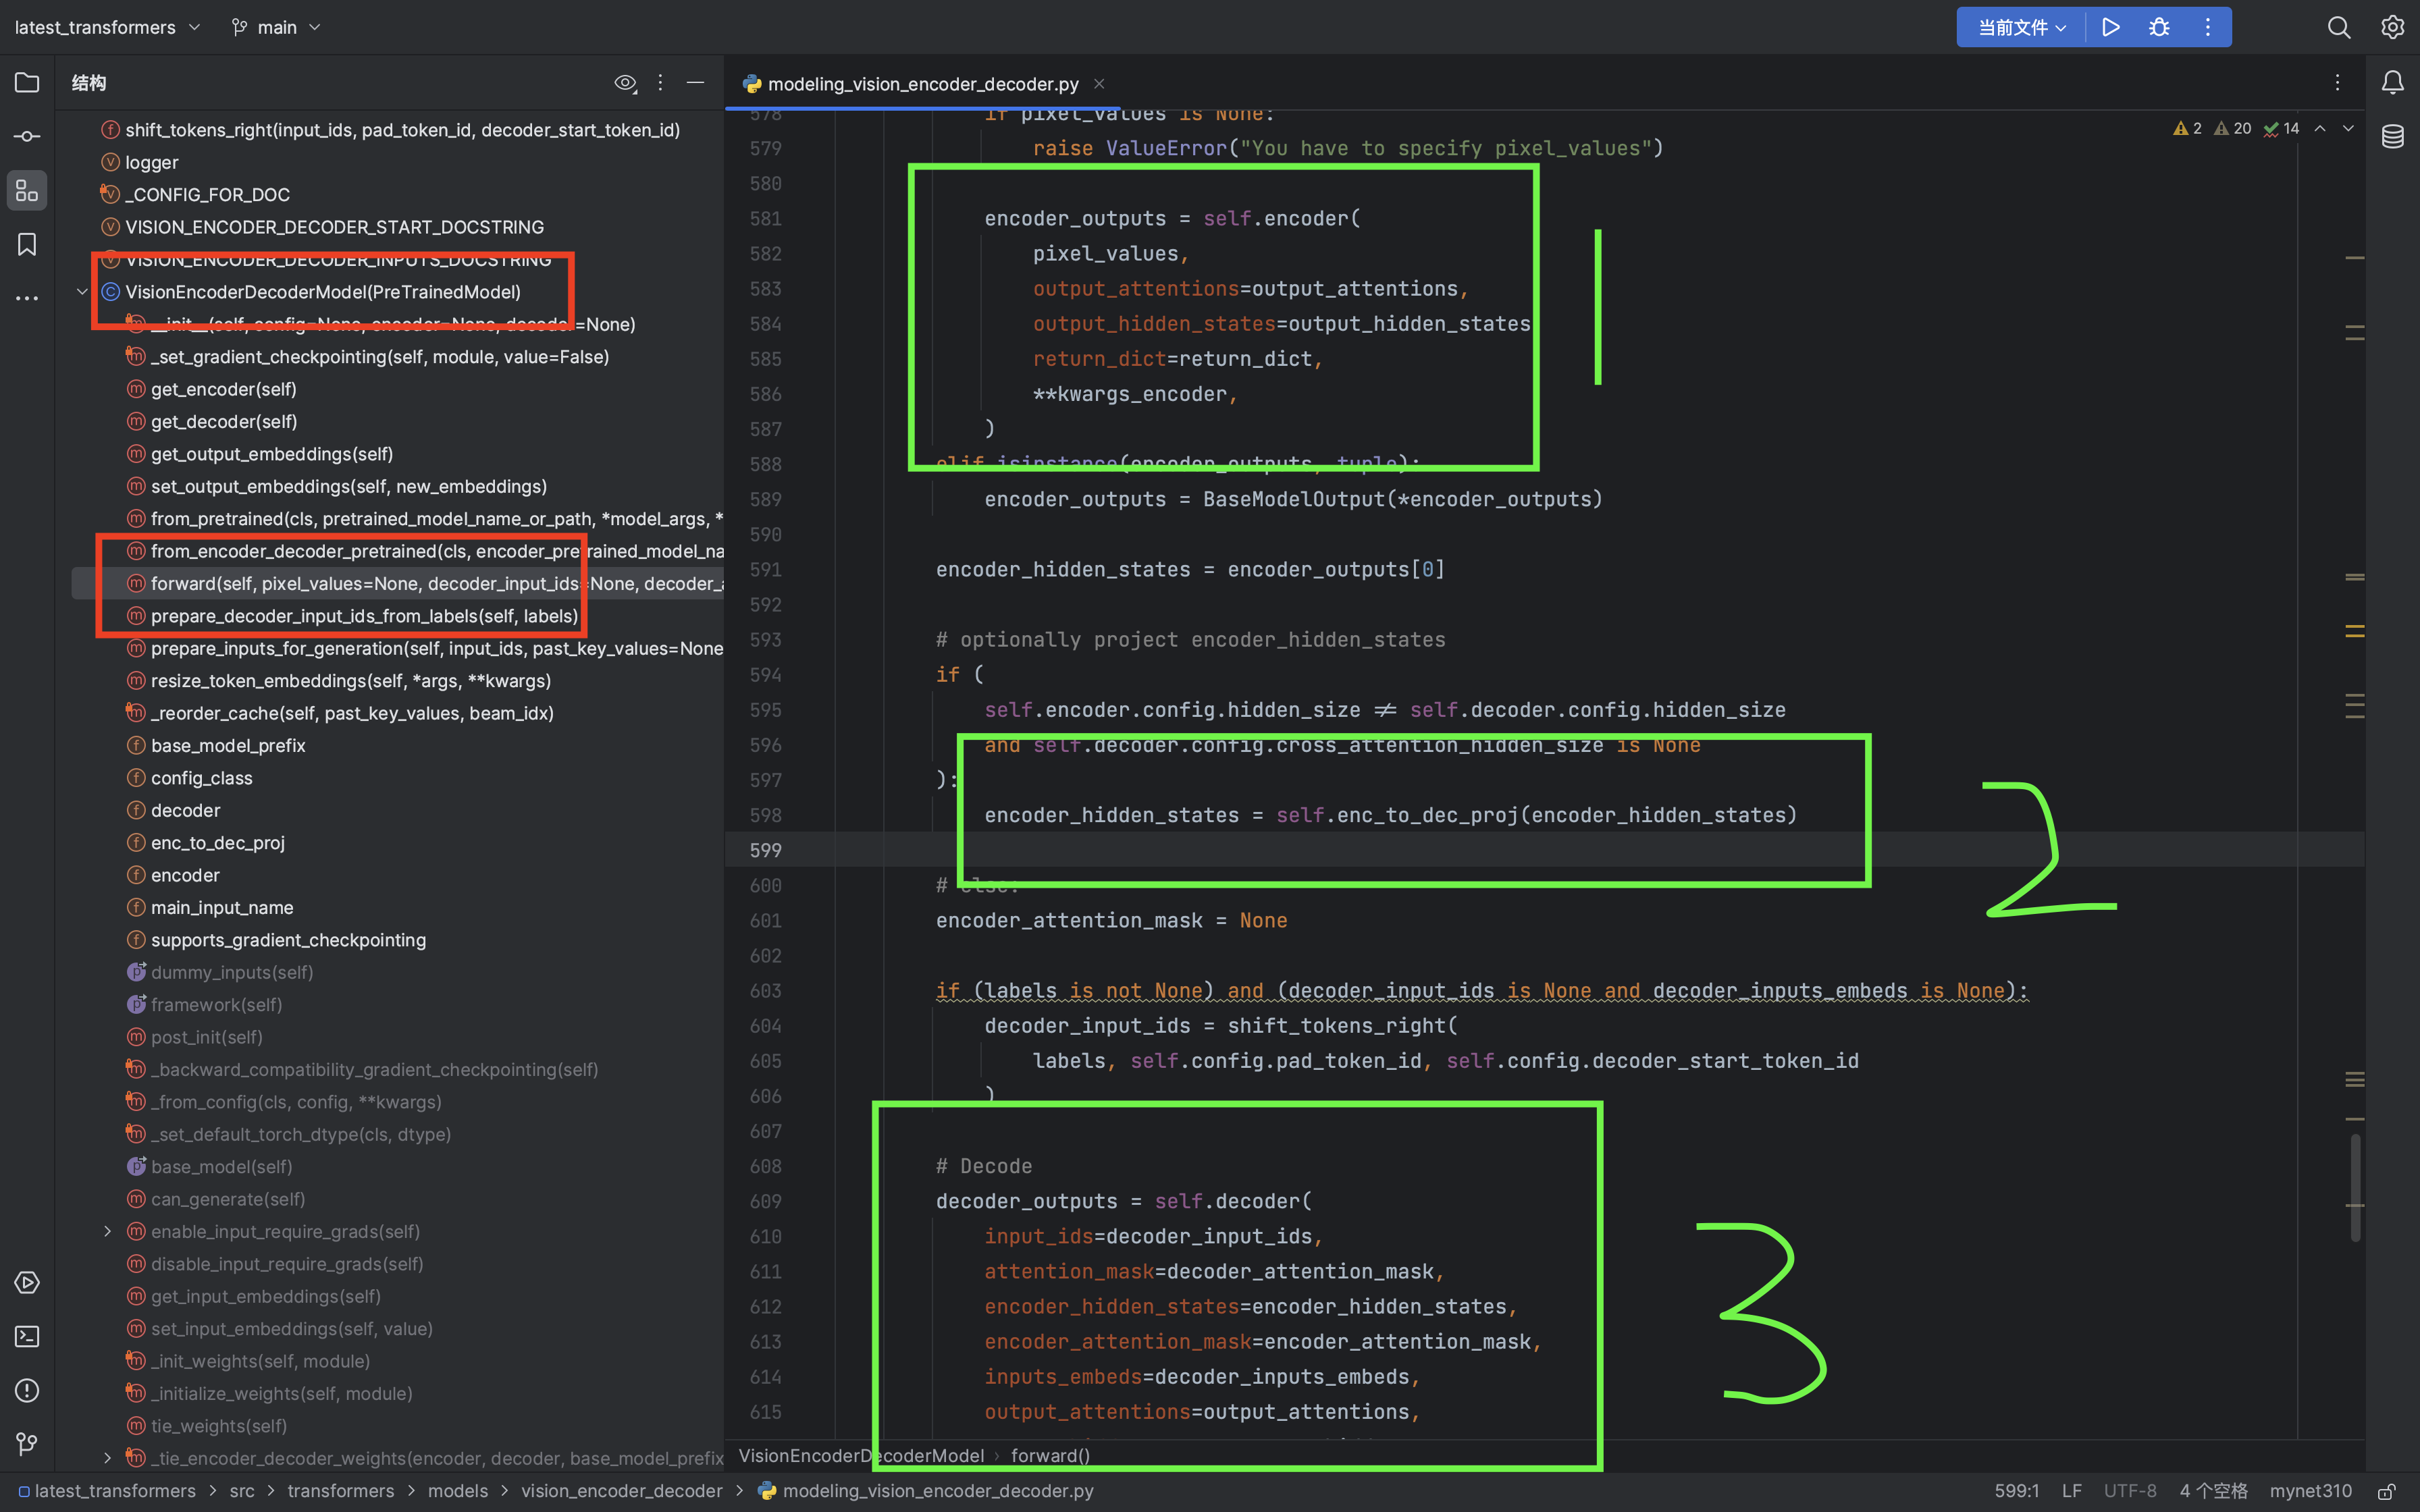
Task: Click the mynet310 interpreter in status bar
Action: point(2310,1491)
